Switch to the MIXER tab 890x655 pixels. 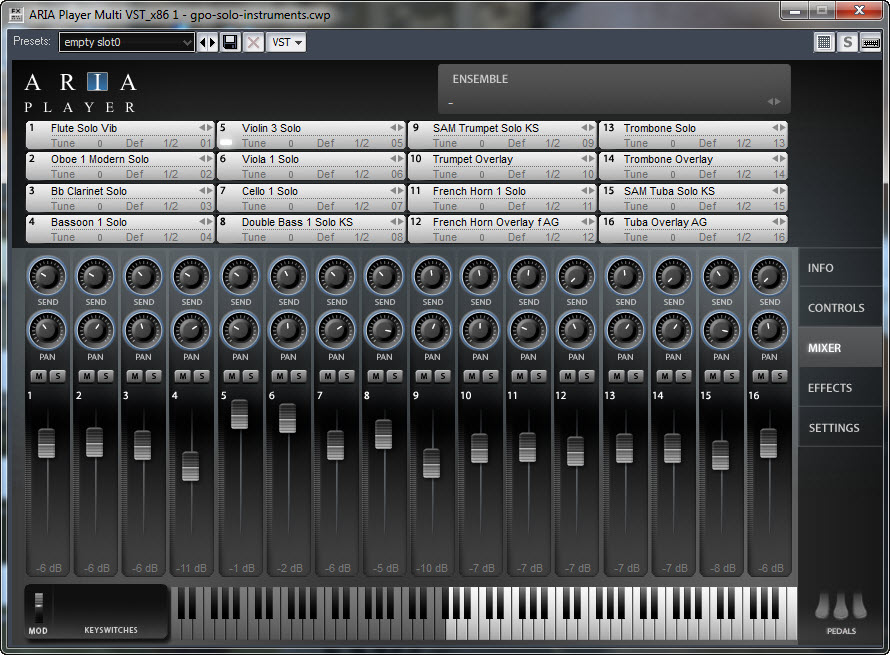click(x=840, y=348)
